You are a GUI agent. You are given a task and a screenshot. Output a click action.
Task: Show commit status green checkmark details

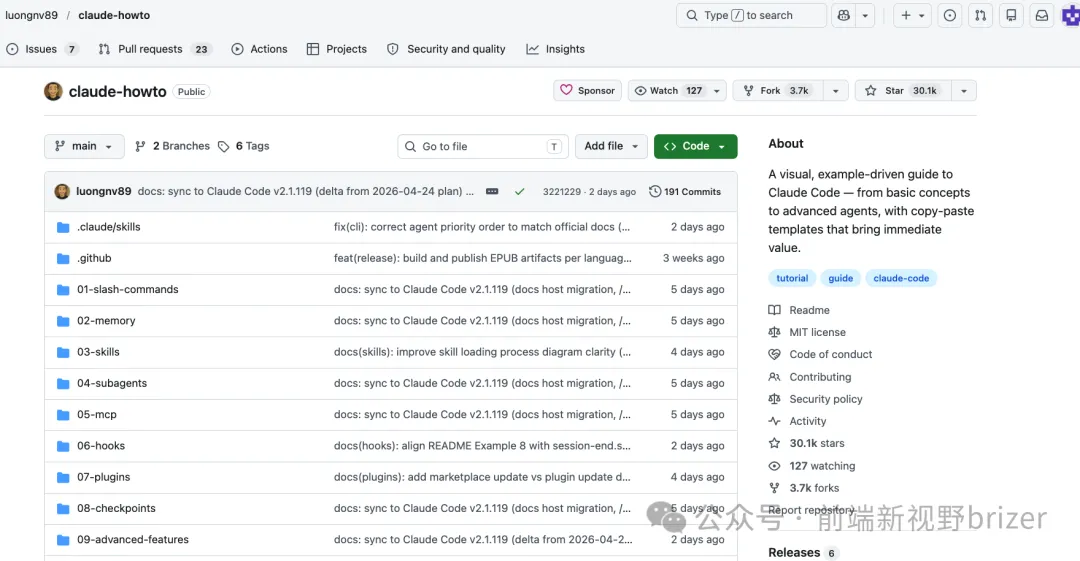point(519,192)
